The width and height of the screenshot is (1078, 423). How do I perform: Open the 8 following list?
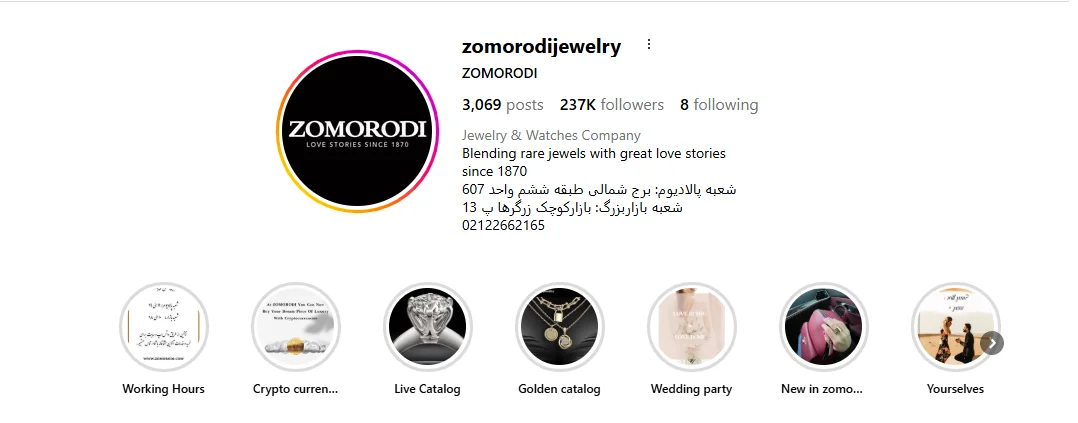(x=719, y=105)
